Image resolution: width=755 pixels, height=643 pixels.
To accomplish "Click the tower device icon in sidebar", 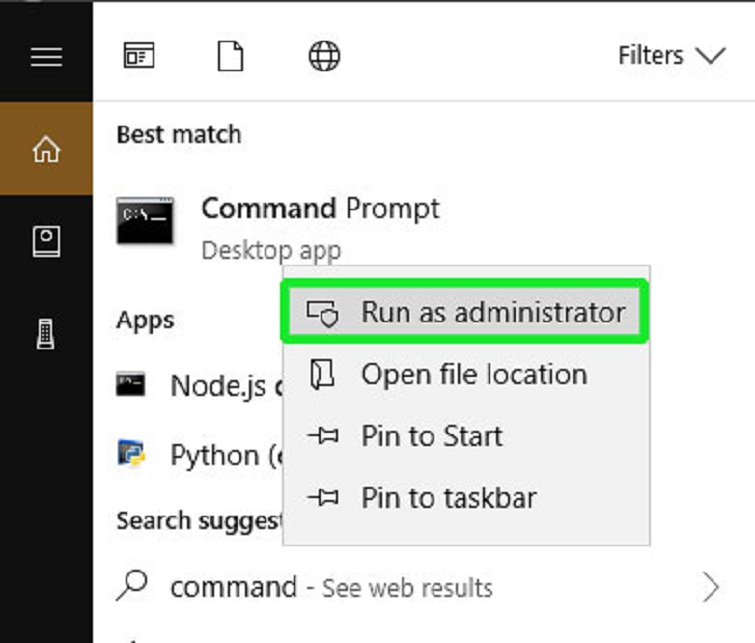I will 46,335.
